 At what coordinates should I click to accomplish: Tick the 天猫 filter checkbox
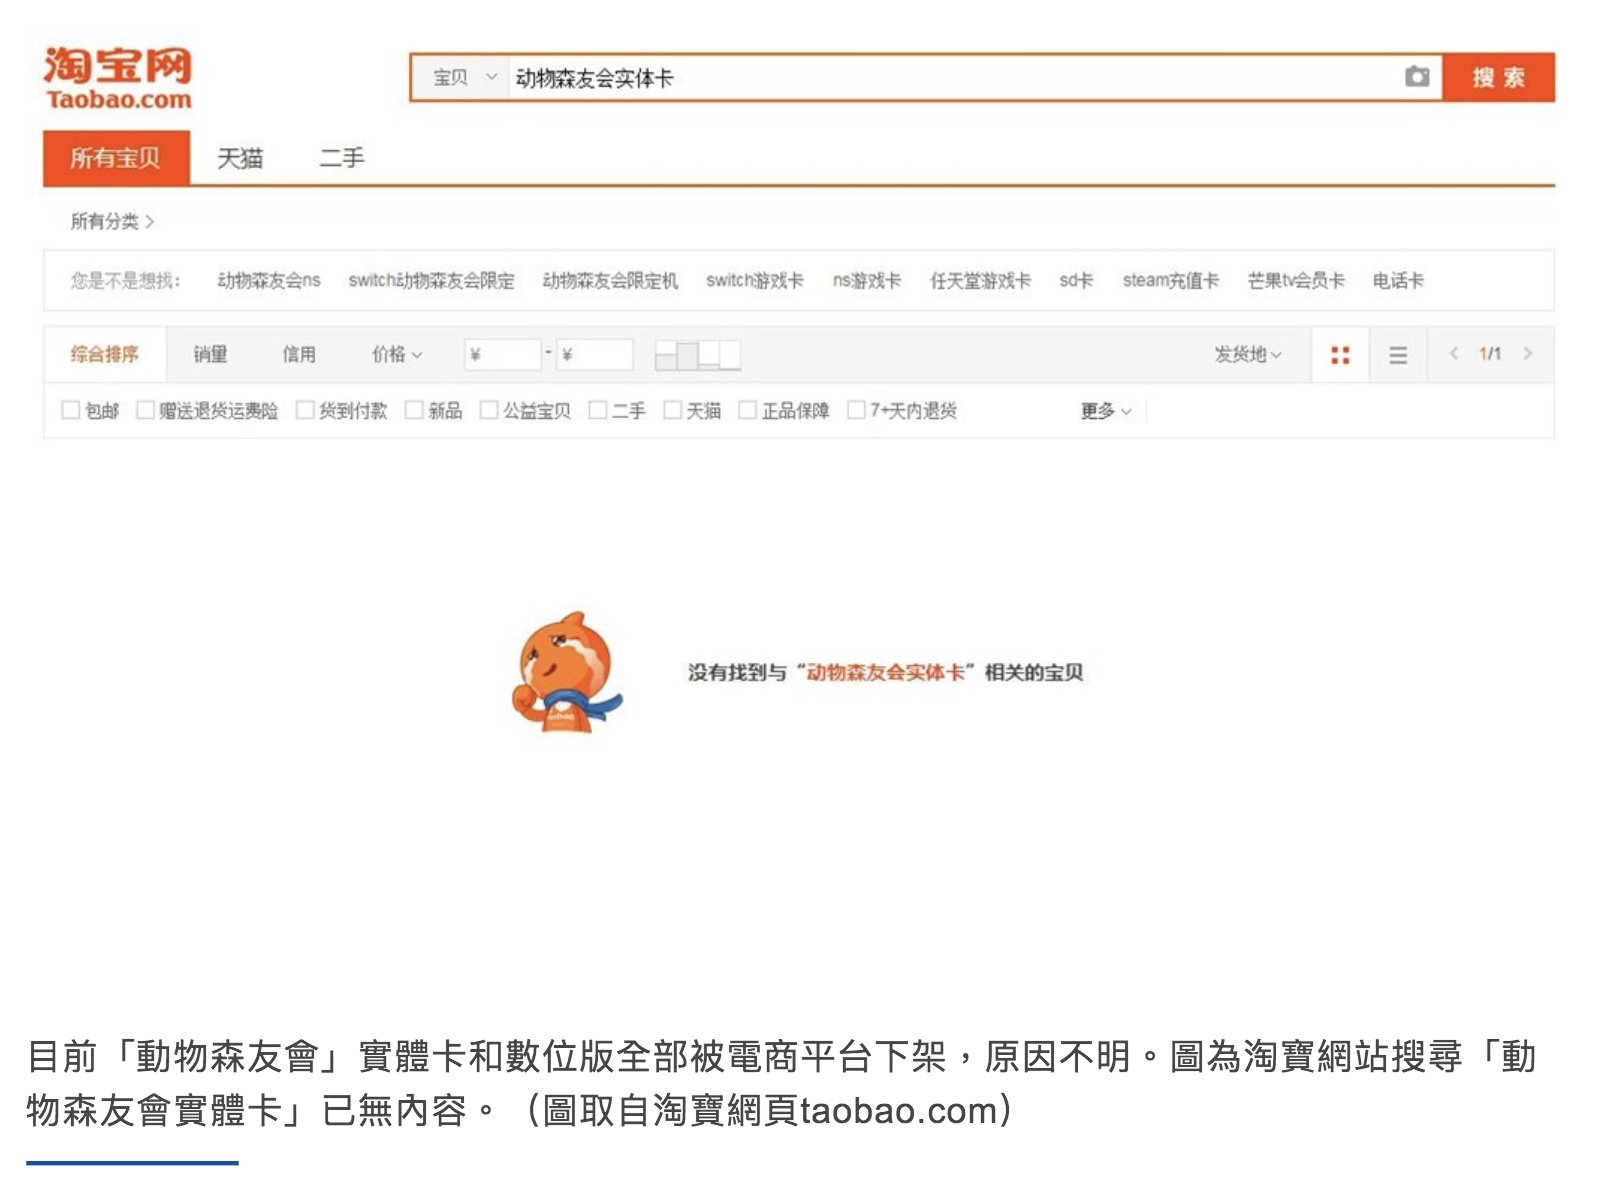673,410
